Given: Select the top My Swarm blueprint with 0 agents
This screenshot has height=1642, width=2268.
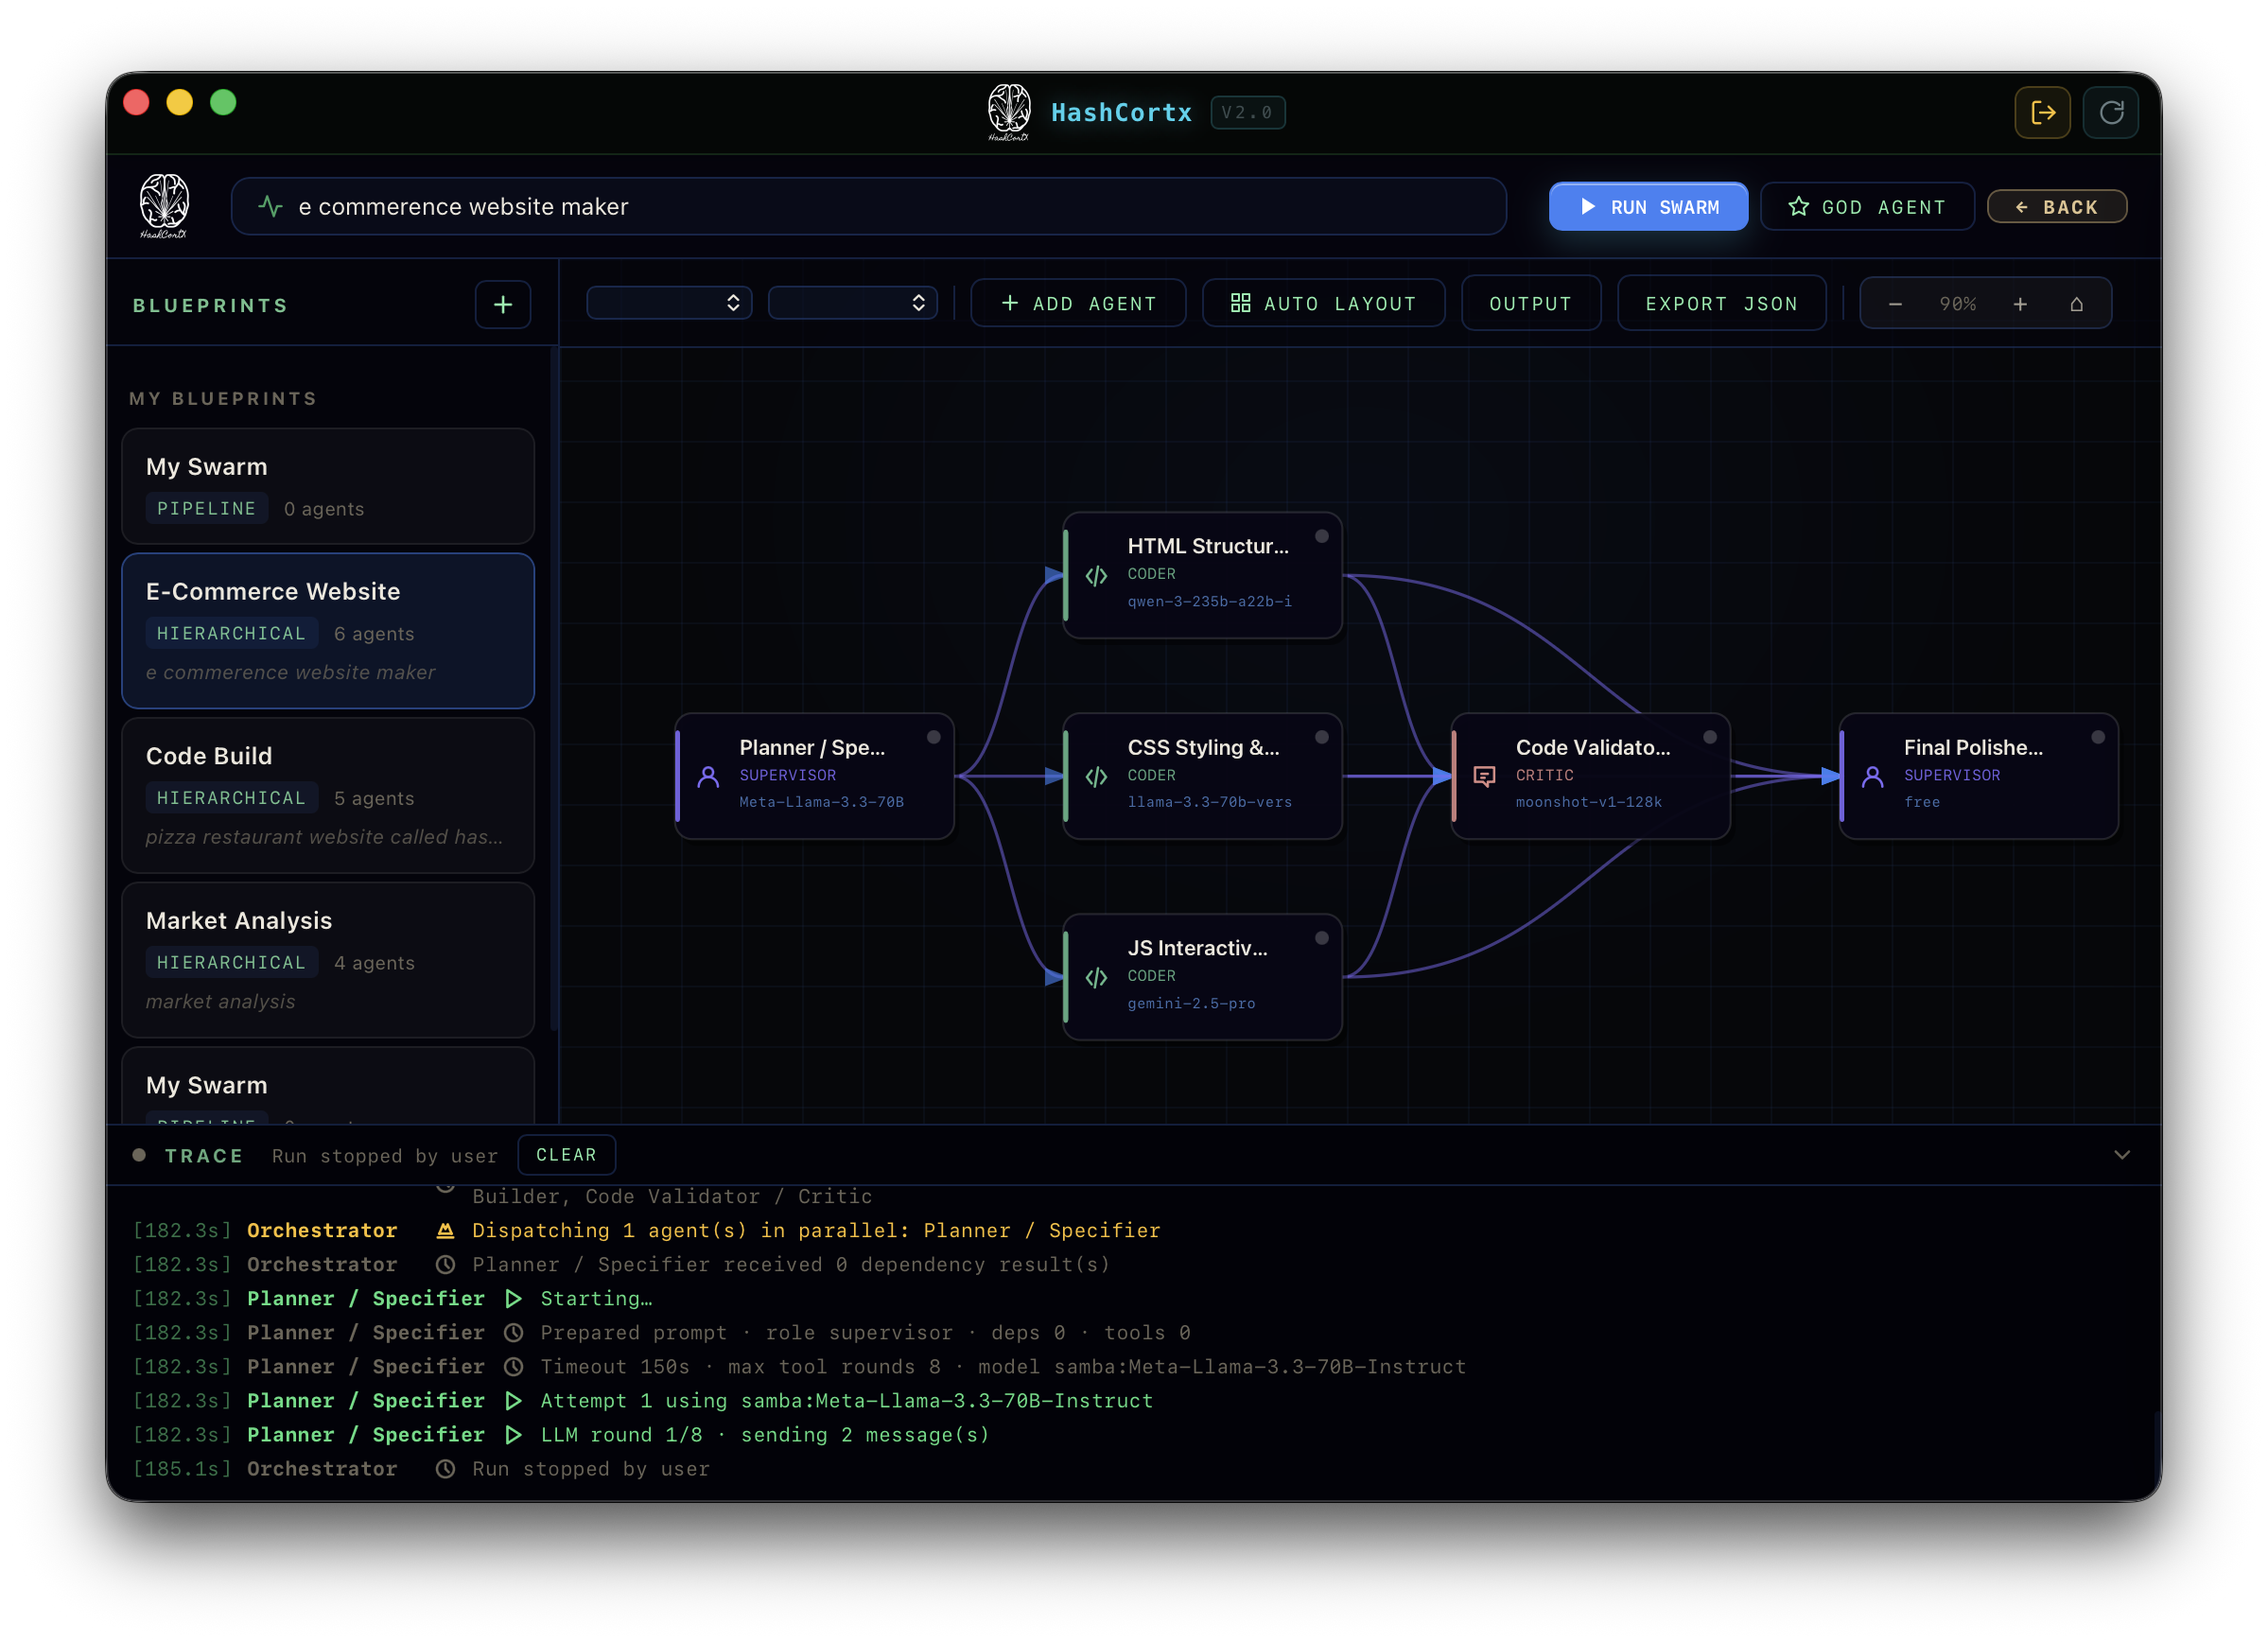Looking at the screenshot, I should point(328,487).
